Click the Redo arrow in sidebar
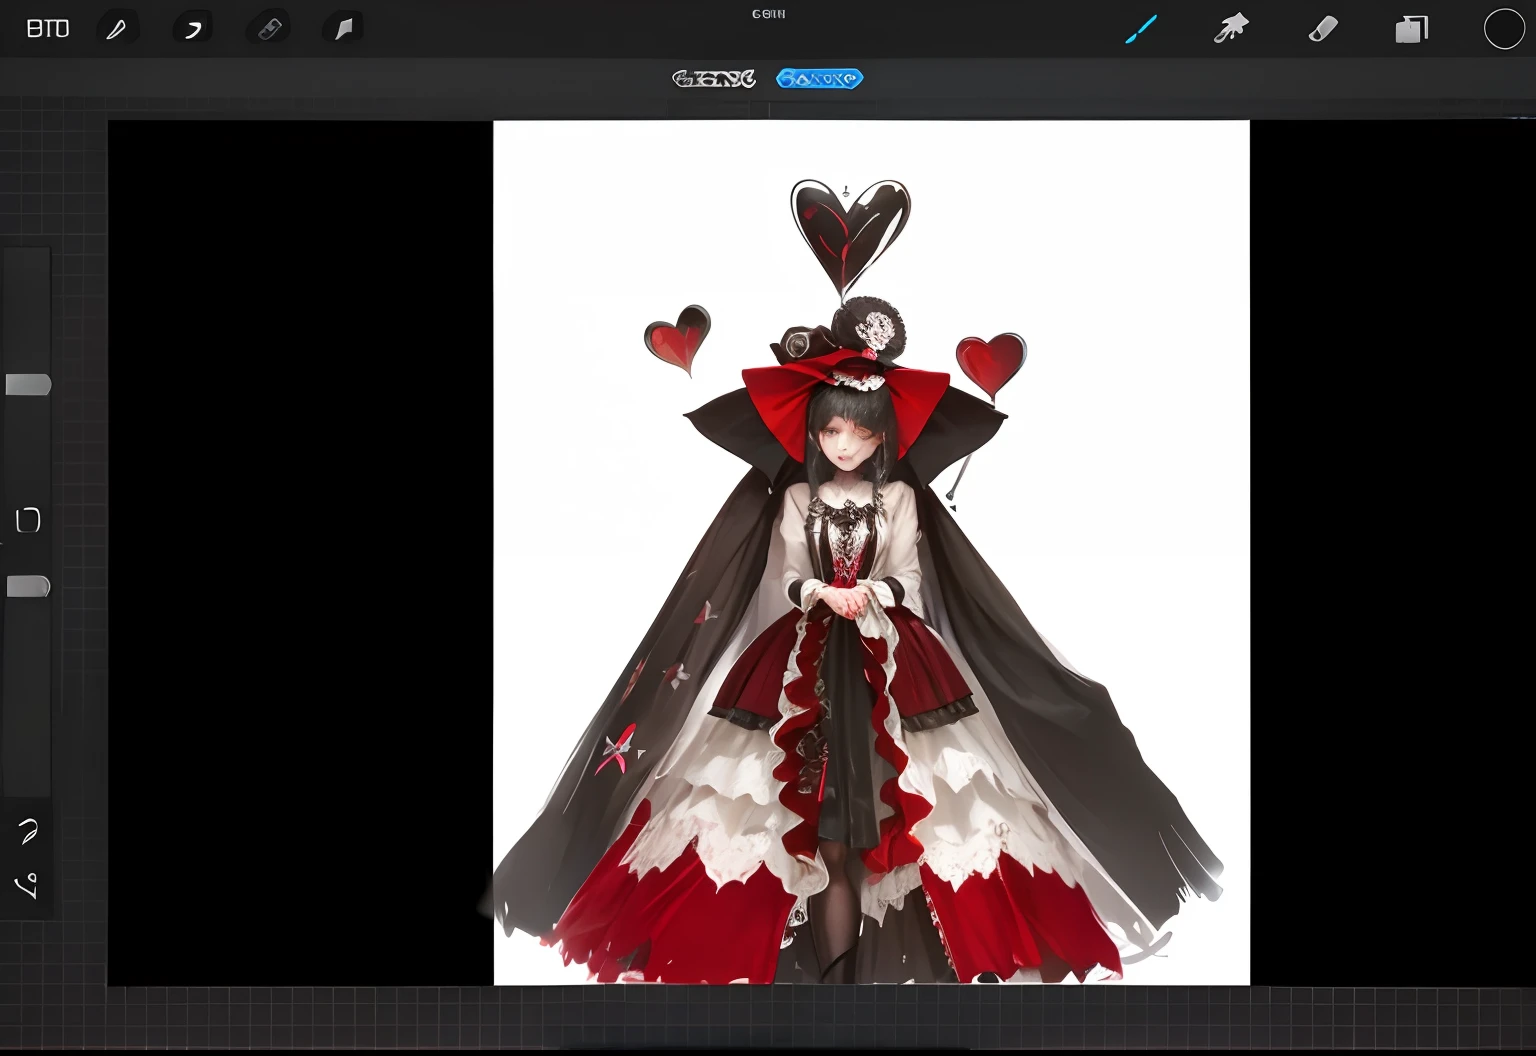 click(x=27, y=885)
